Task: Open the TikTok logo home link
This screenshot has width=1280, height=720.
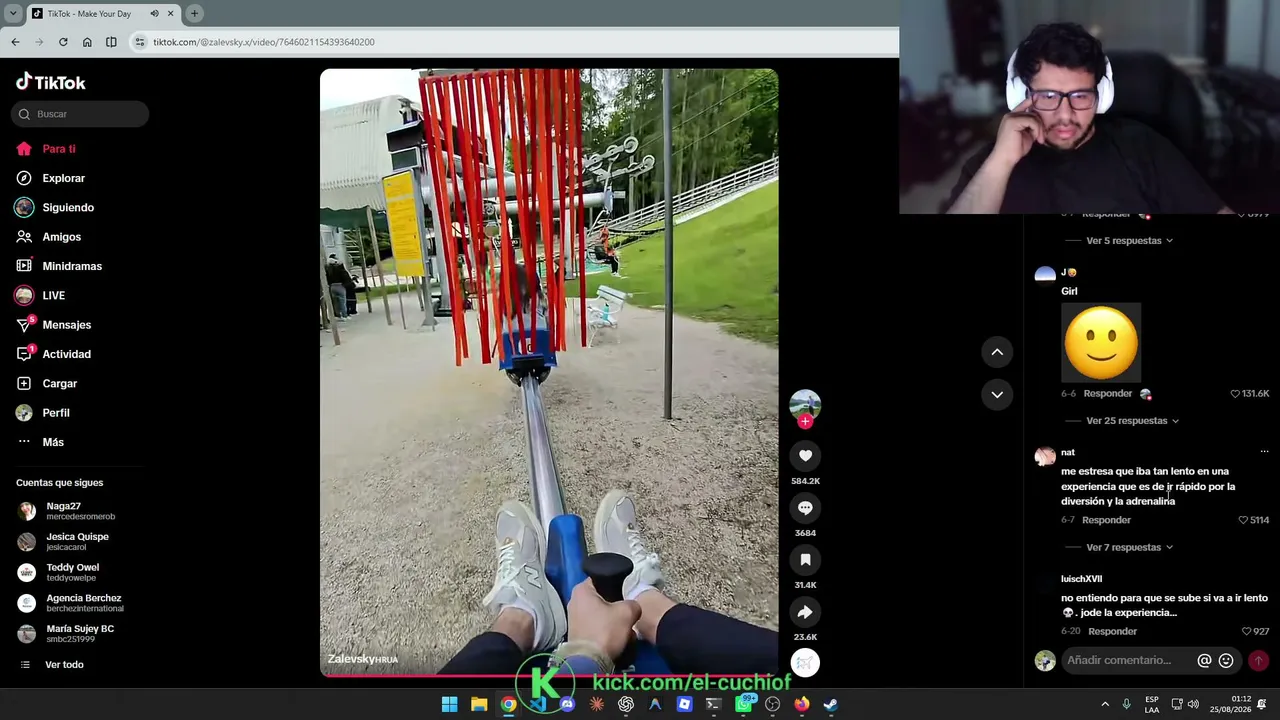Action: (x=51, y=82)
